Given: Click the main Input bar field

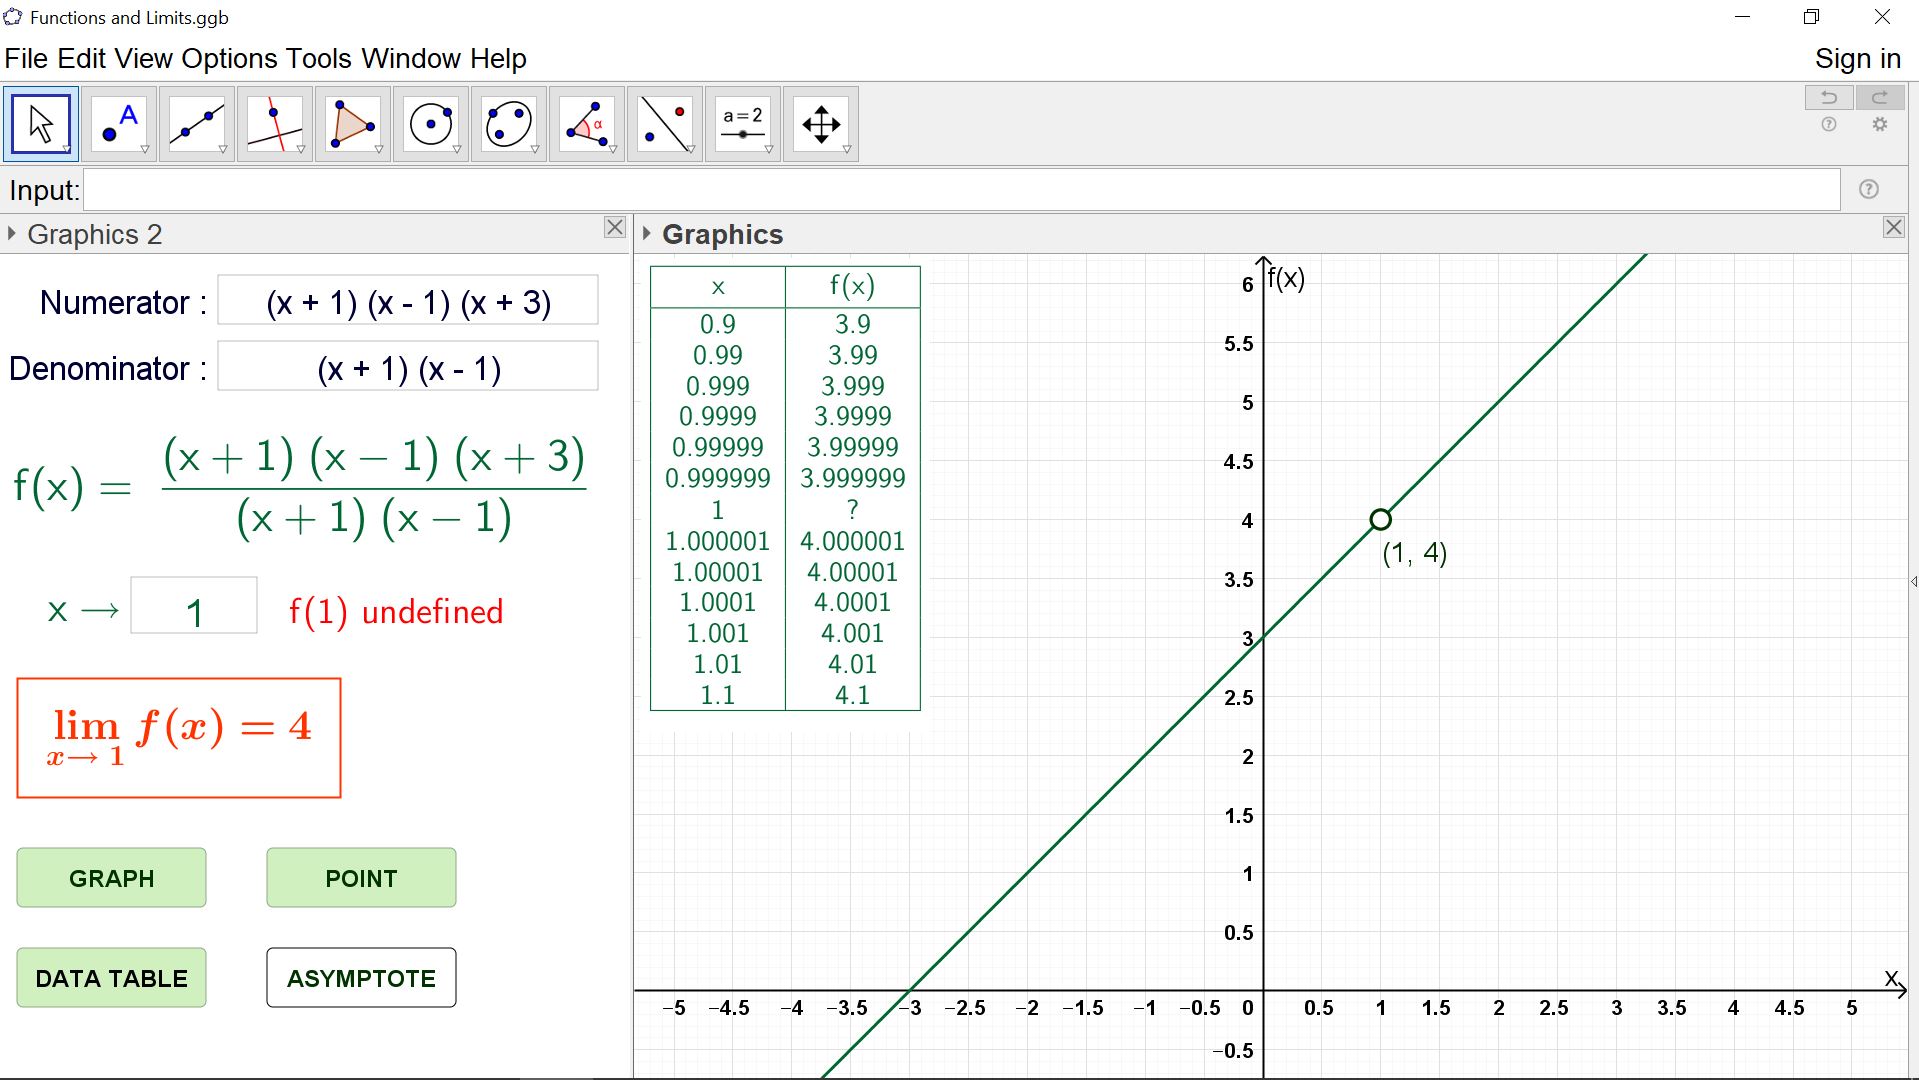Looking at the screenshot, I should [962, 190].
